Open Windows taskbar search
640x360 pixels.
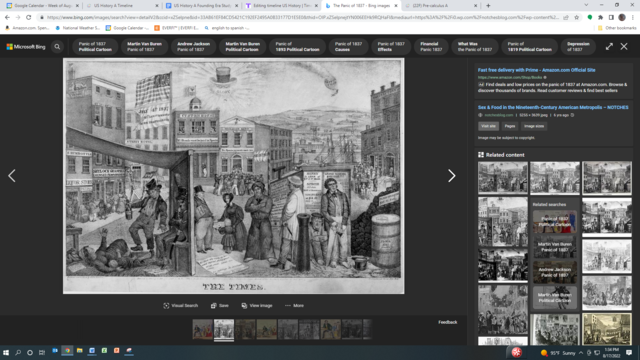click(x=18, y=352)
